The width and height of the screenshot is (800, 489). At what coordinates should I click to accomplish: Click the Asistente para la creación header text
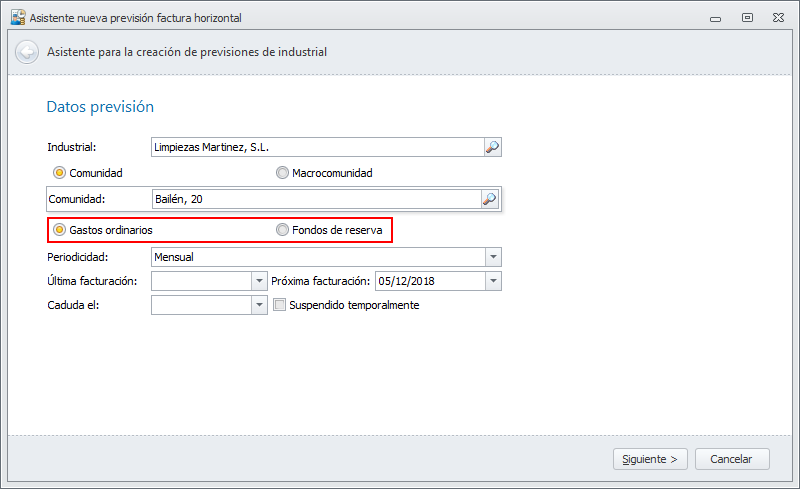pyautogui.click(x=187, y=52)
